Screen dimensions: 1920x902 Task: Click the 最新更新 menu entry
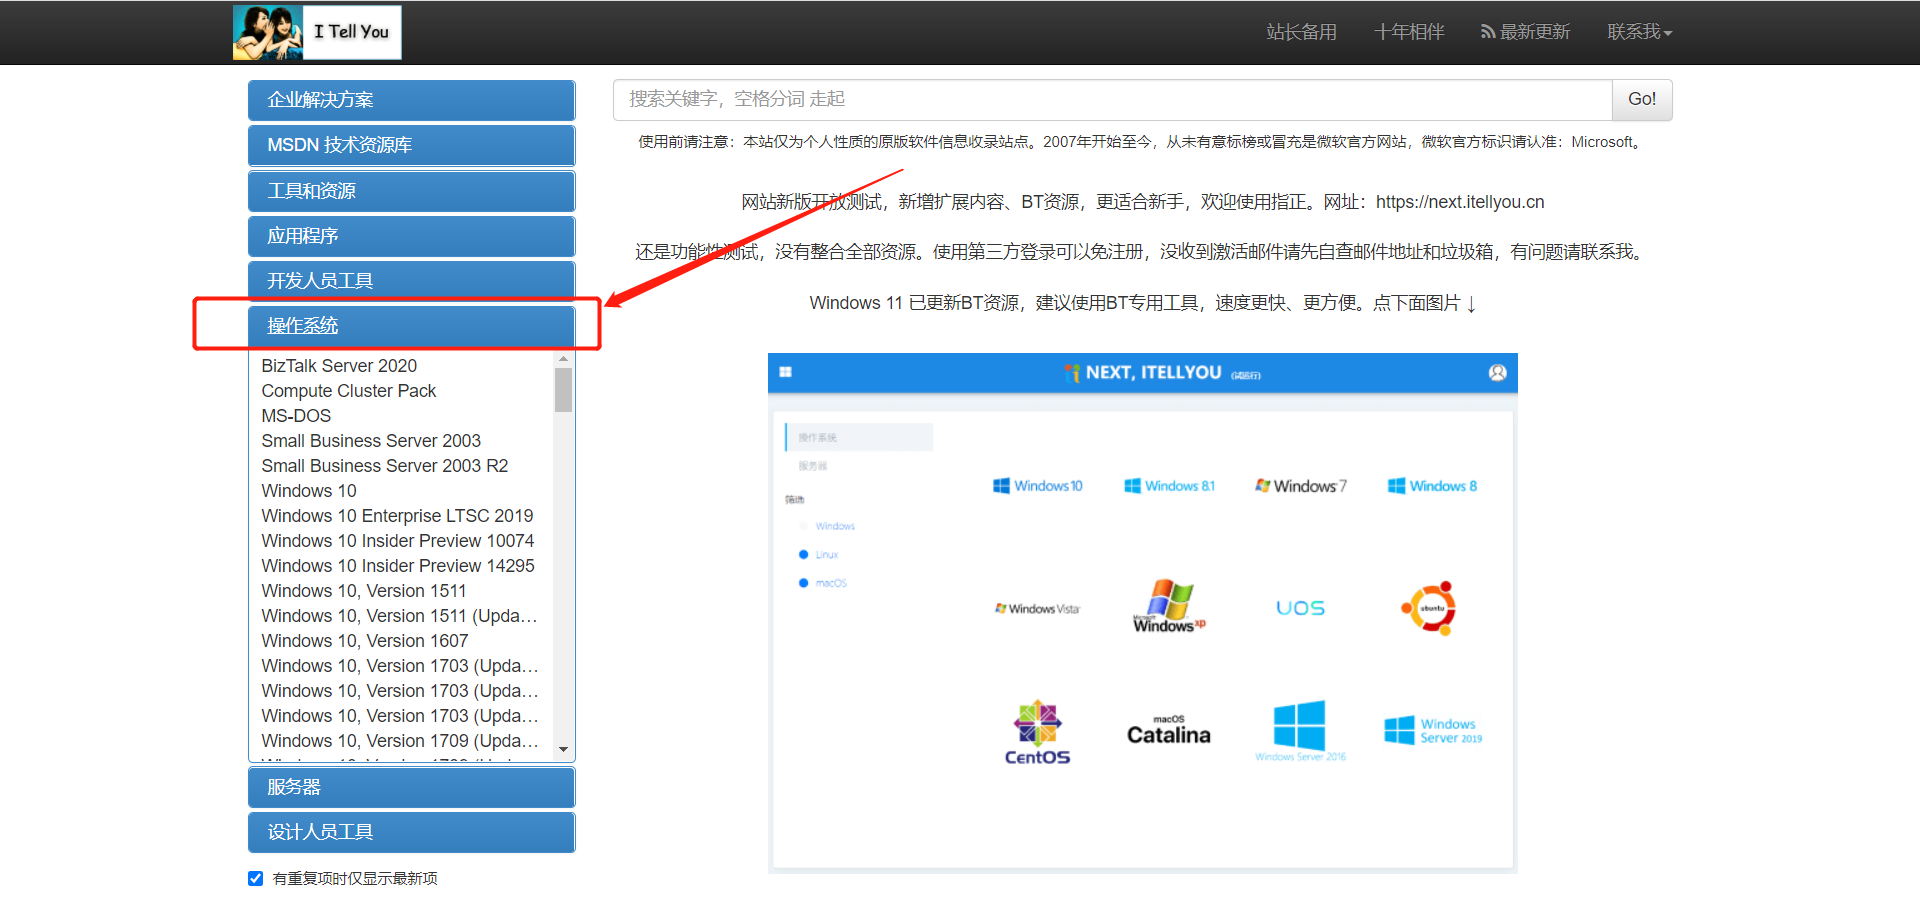pyautogui.click(x=1525, y=31)
